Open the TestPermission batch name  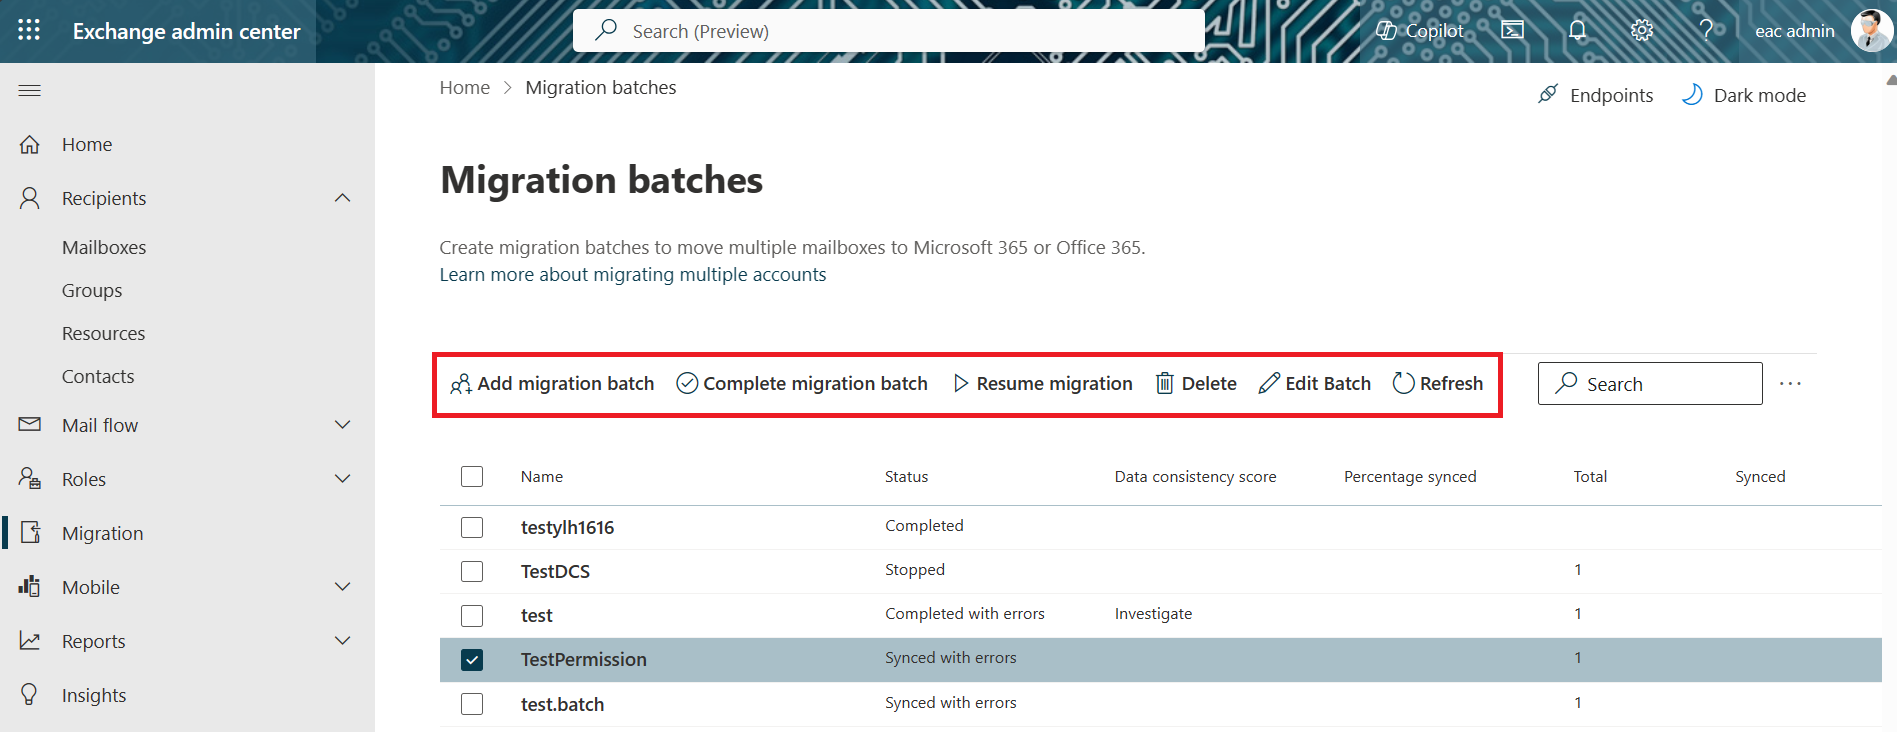(x=583, y=659)
